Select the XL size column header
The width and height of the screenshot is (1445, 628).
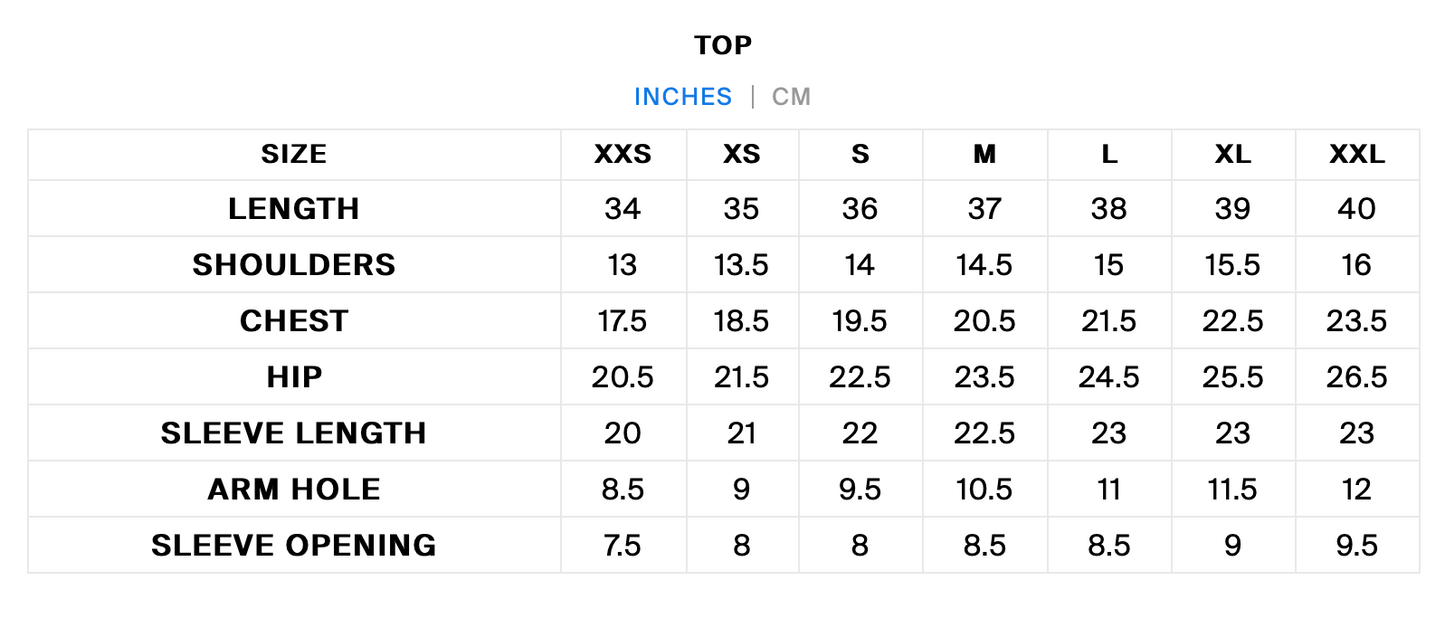pyautogui.click(x=1233, y=154)
